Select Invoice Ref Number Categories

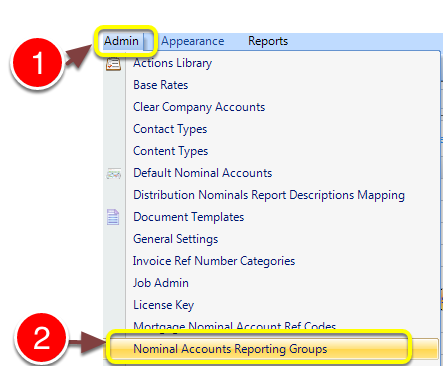(214, 261)
